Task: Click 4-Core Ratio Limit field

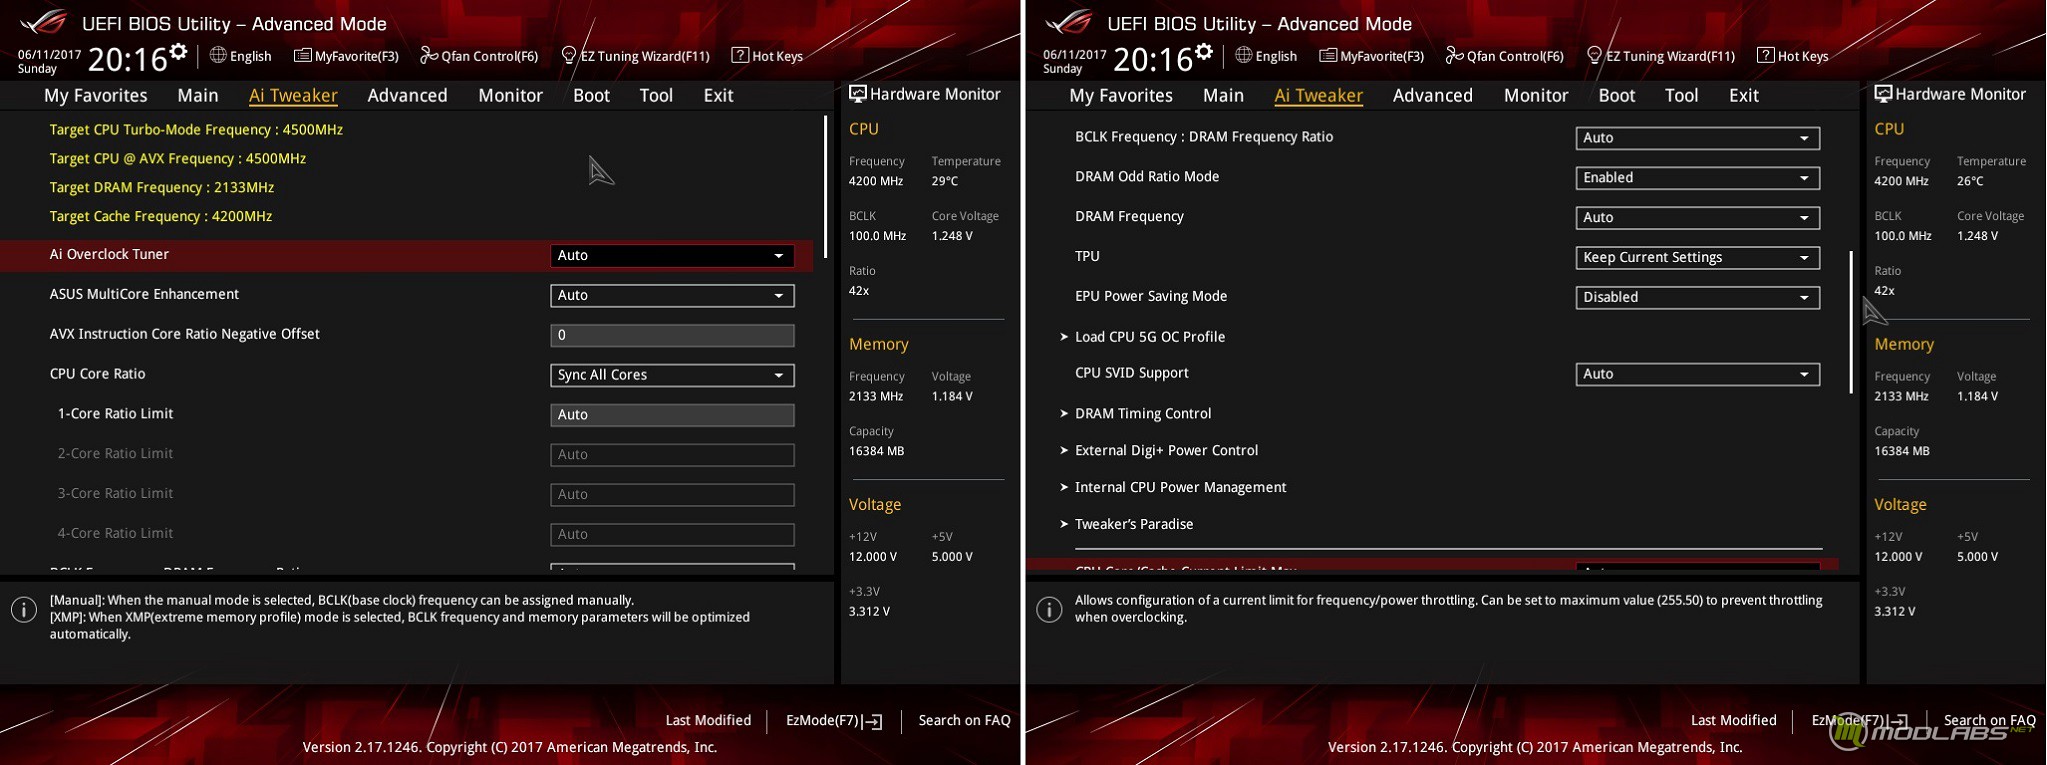Action: click(x=672, y=535)
